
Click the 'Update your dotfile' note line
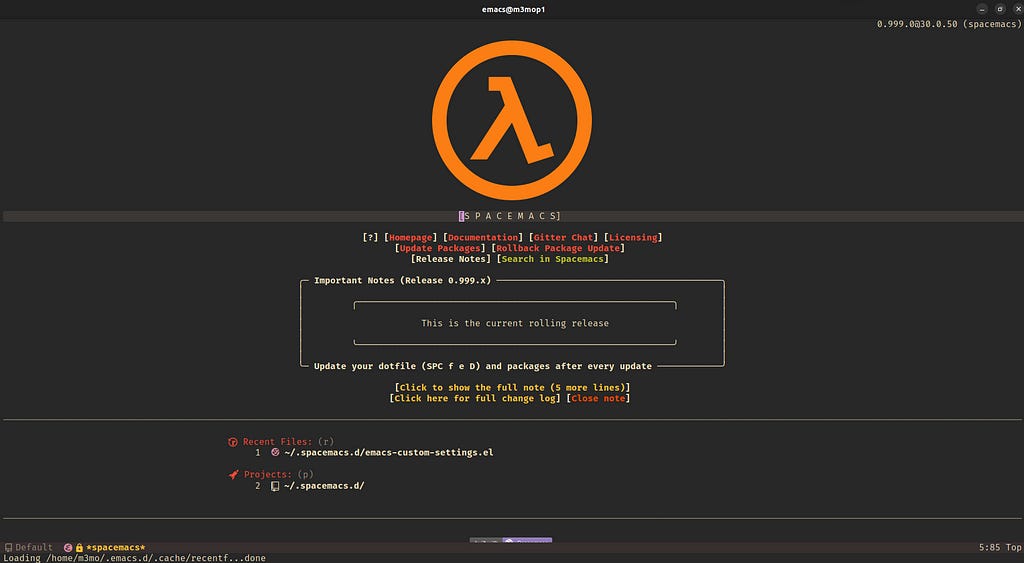click(483, 366)
